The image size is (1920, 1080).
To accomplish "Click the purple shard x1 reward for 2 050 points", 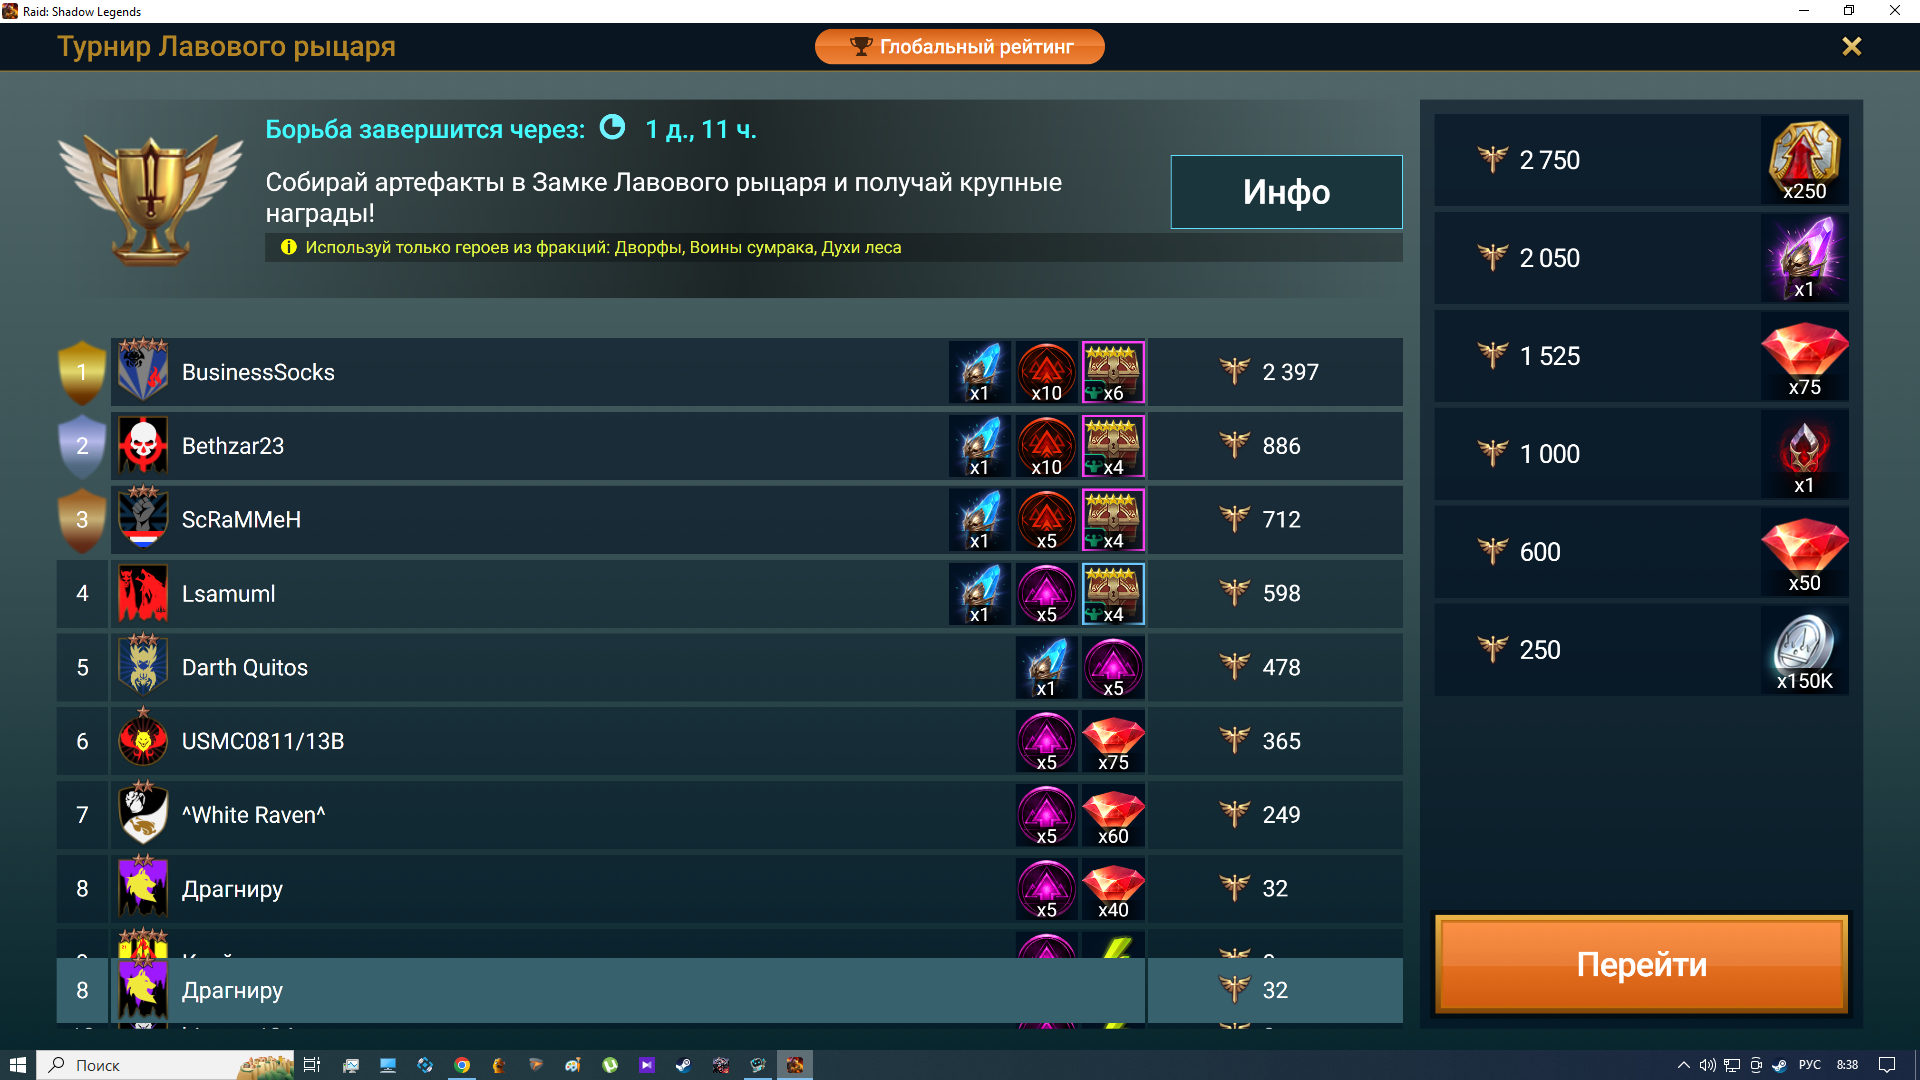I will [x=1804, y=258].
